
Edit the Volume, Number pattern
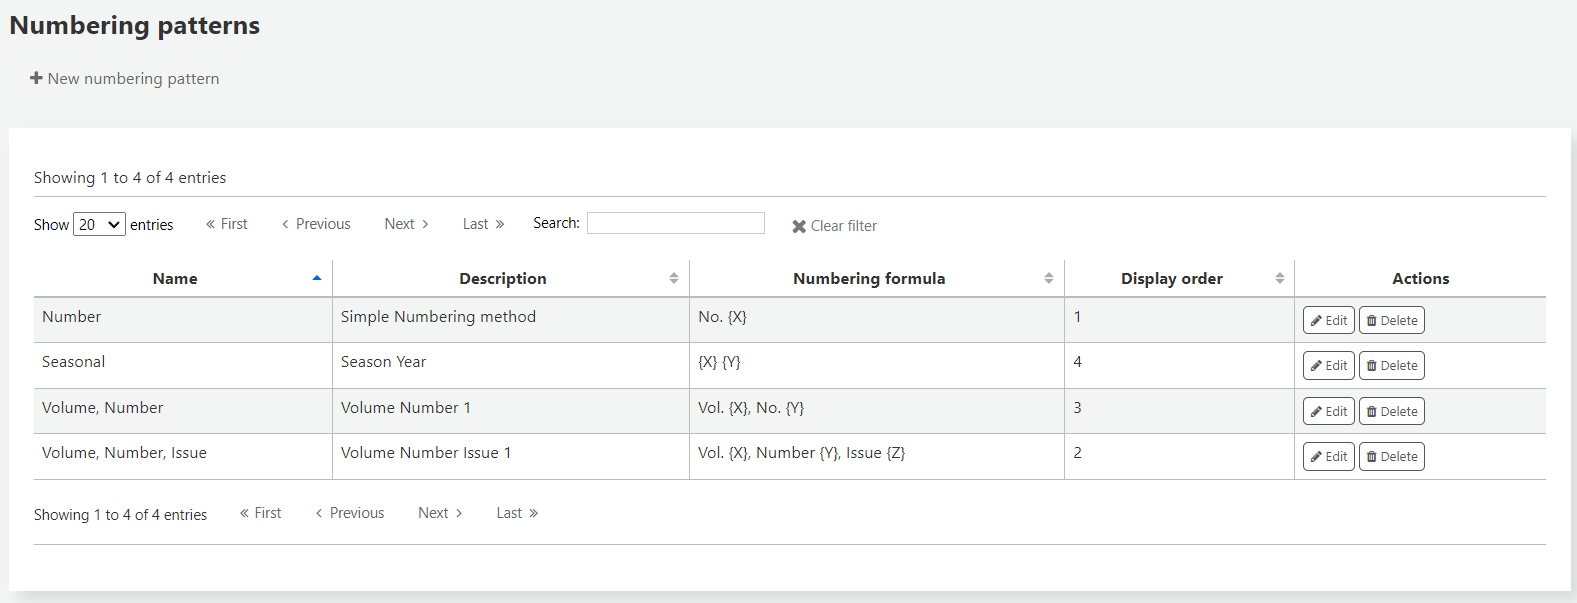tap(1328, 411)
